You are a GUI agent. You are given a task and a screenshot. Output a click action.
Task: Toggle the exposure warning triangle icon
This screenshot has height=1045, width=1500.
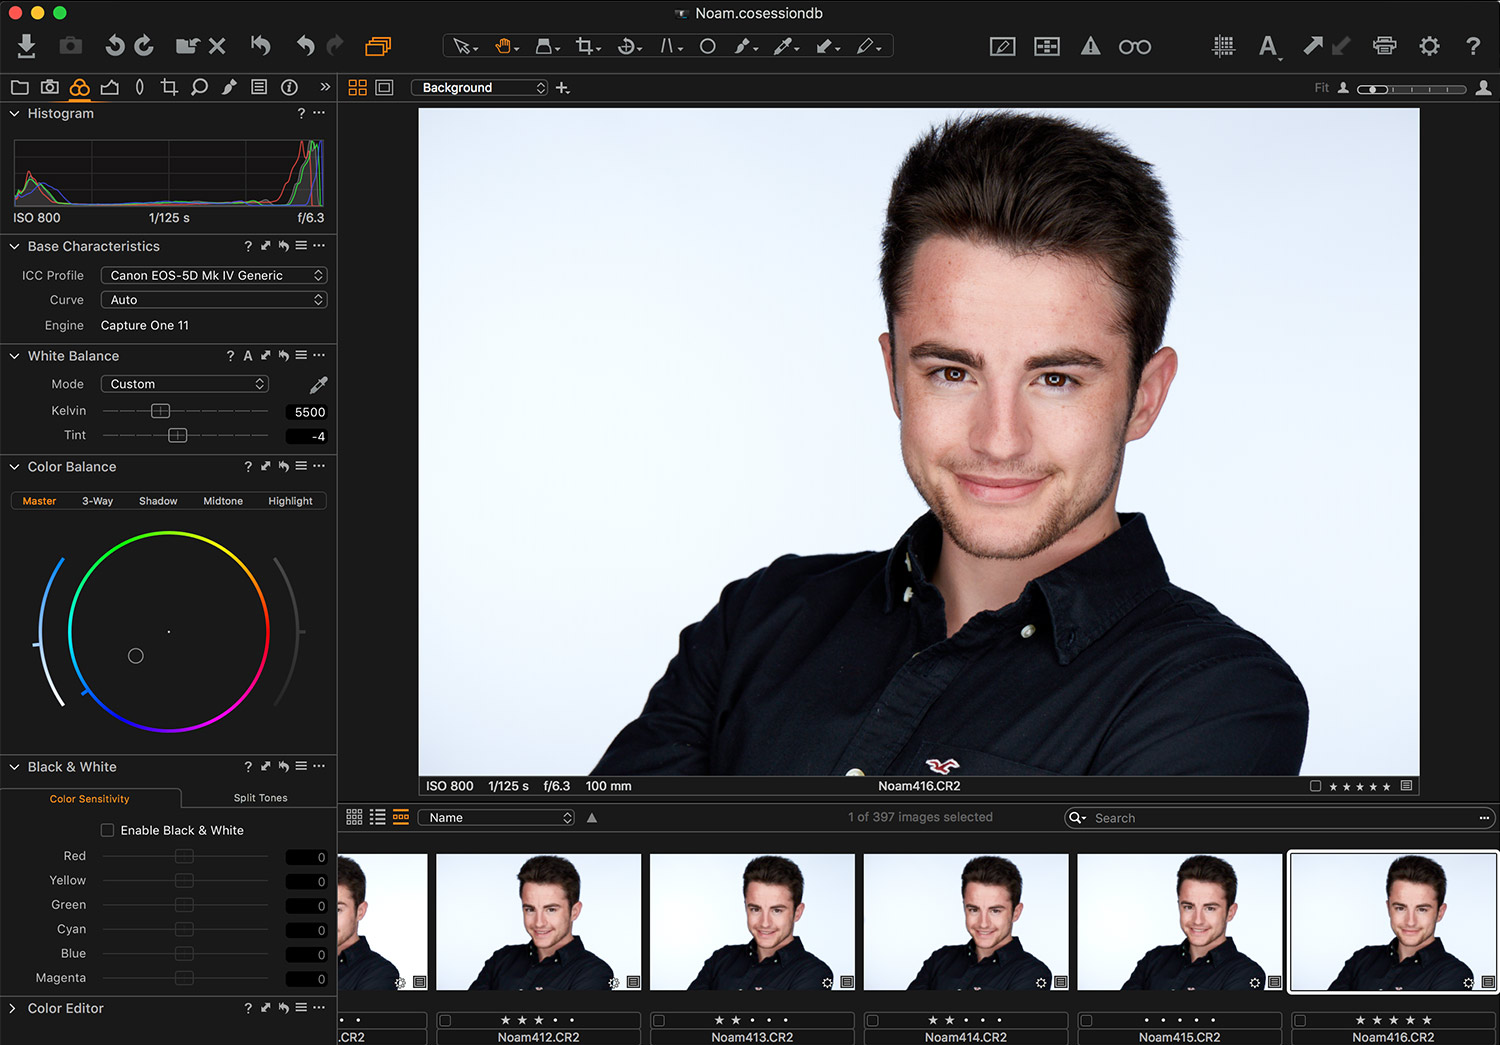coord(1090,46)
